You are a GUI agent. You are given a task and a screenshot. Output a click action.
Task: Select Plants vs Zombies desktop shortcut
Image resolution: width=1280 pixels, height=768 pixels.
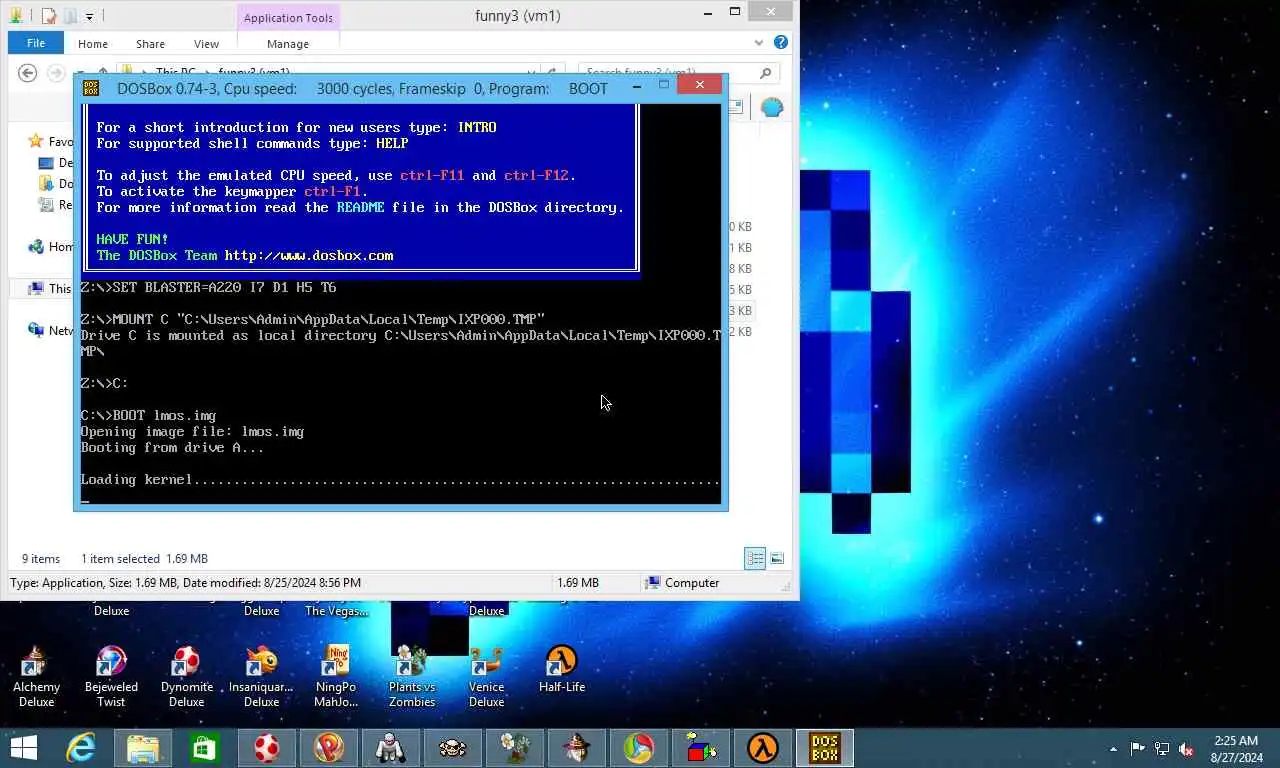coord(412,676)
